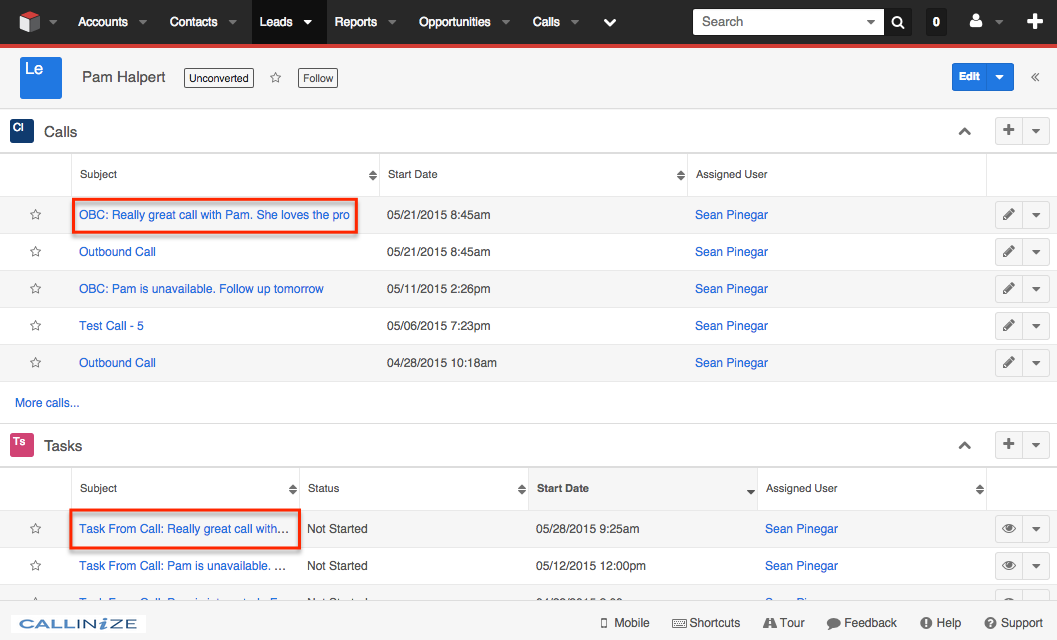This screenshot has width=1057, height=640.
Task: Open Support in the footer
Action: pos(1013,623)
